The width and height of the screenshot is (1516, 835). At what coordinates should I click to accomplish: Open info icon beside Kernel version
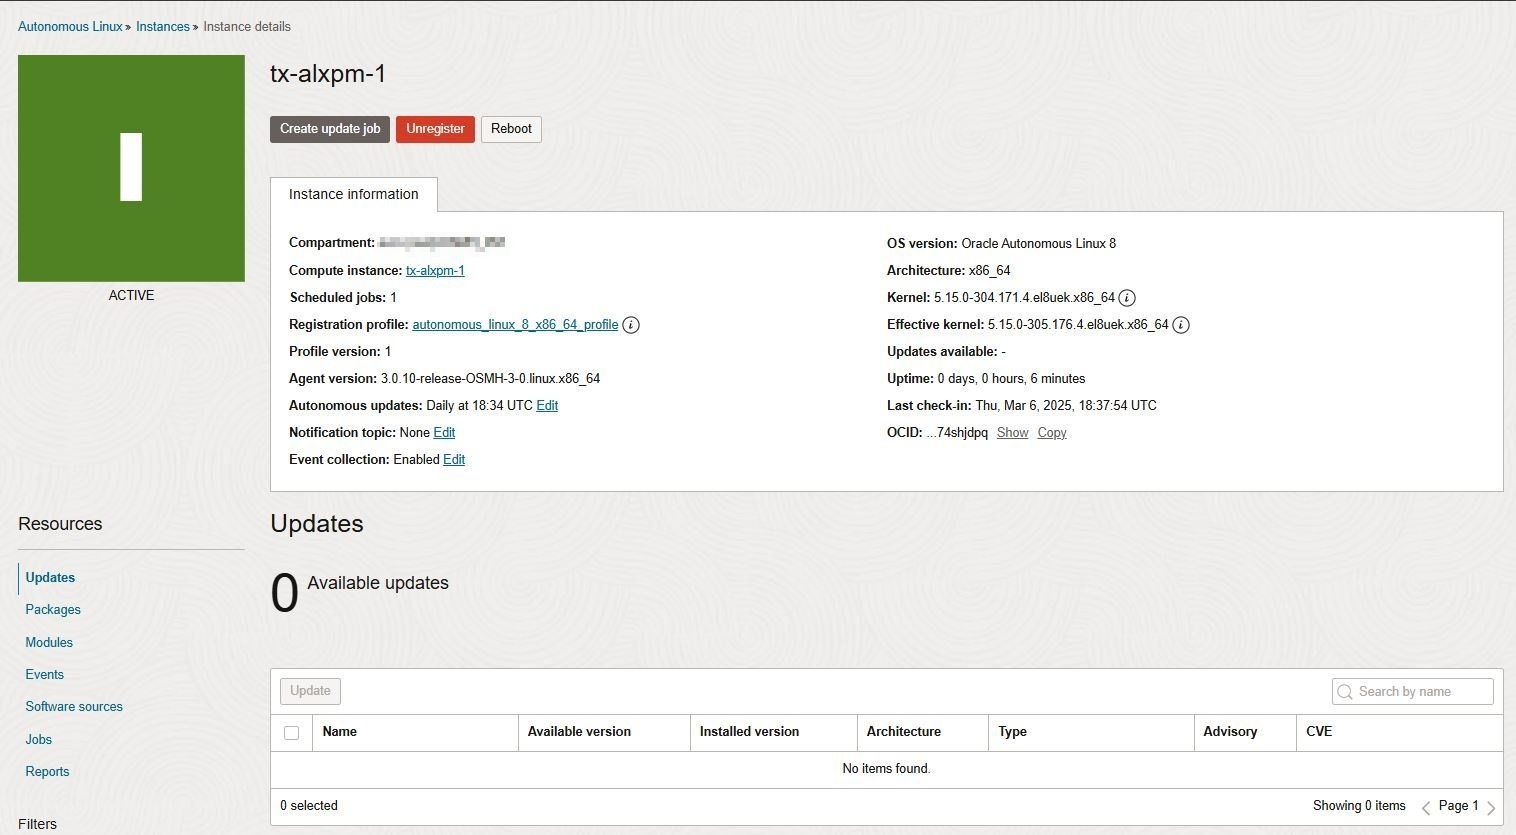click(1127, 298)
